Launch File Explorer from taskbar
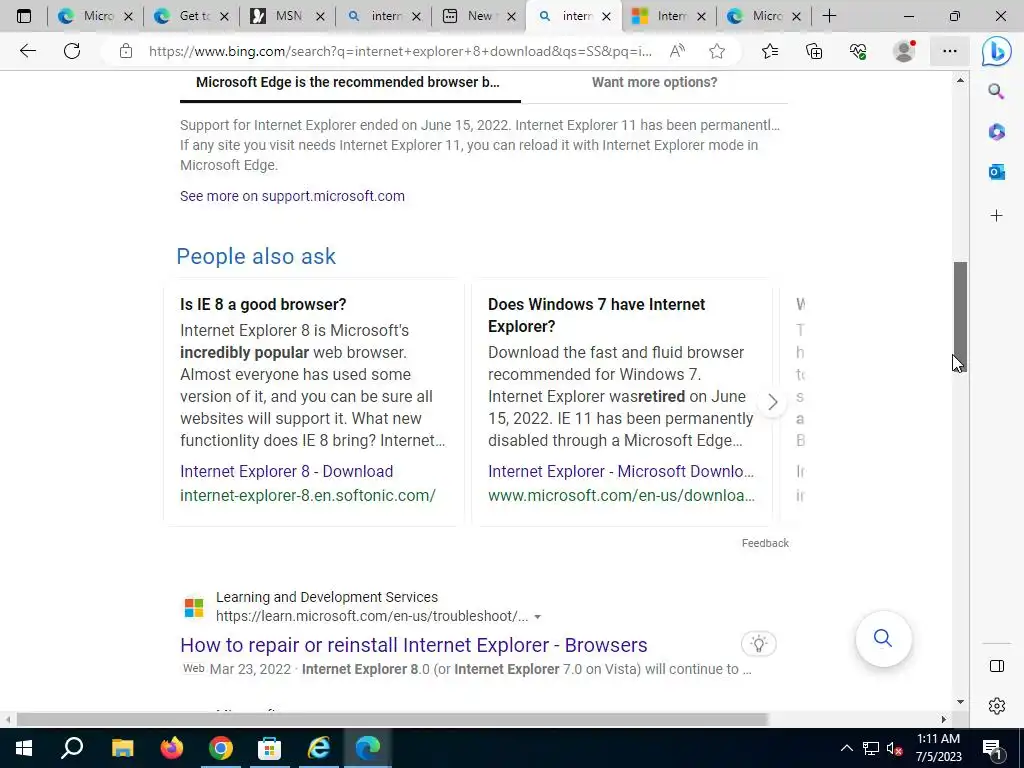This screenshot has width=1024, height=768. click(122, 748)
